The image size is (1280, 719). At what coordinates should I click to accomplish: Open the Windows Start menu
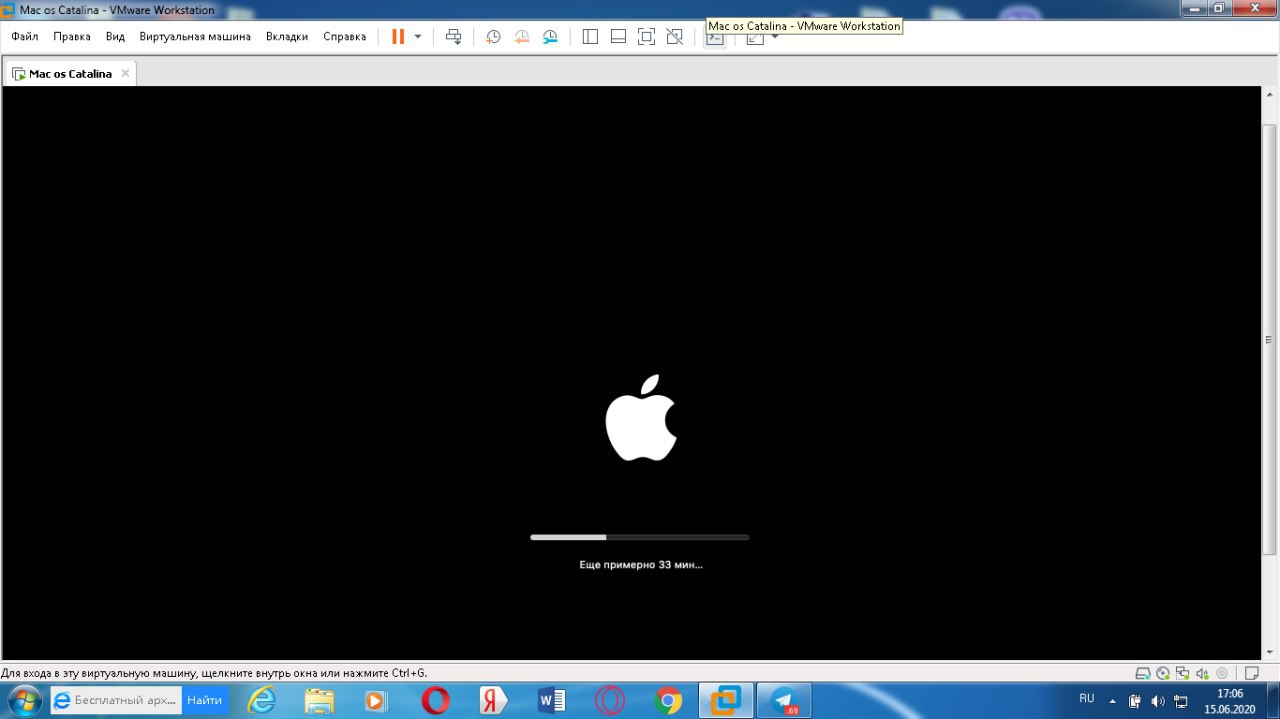pos(23,700)
